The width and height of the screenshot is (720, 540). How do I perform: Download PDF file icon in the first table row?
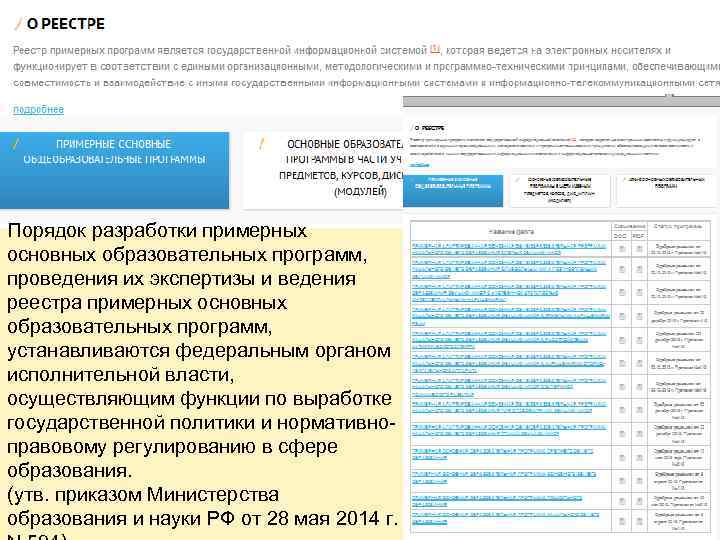tap(639, 249)
